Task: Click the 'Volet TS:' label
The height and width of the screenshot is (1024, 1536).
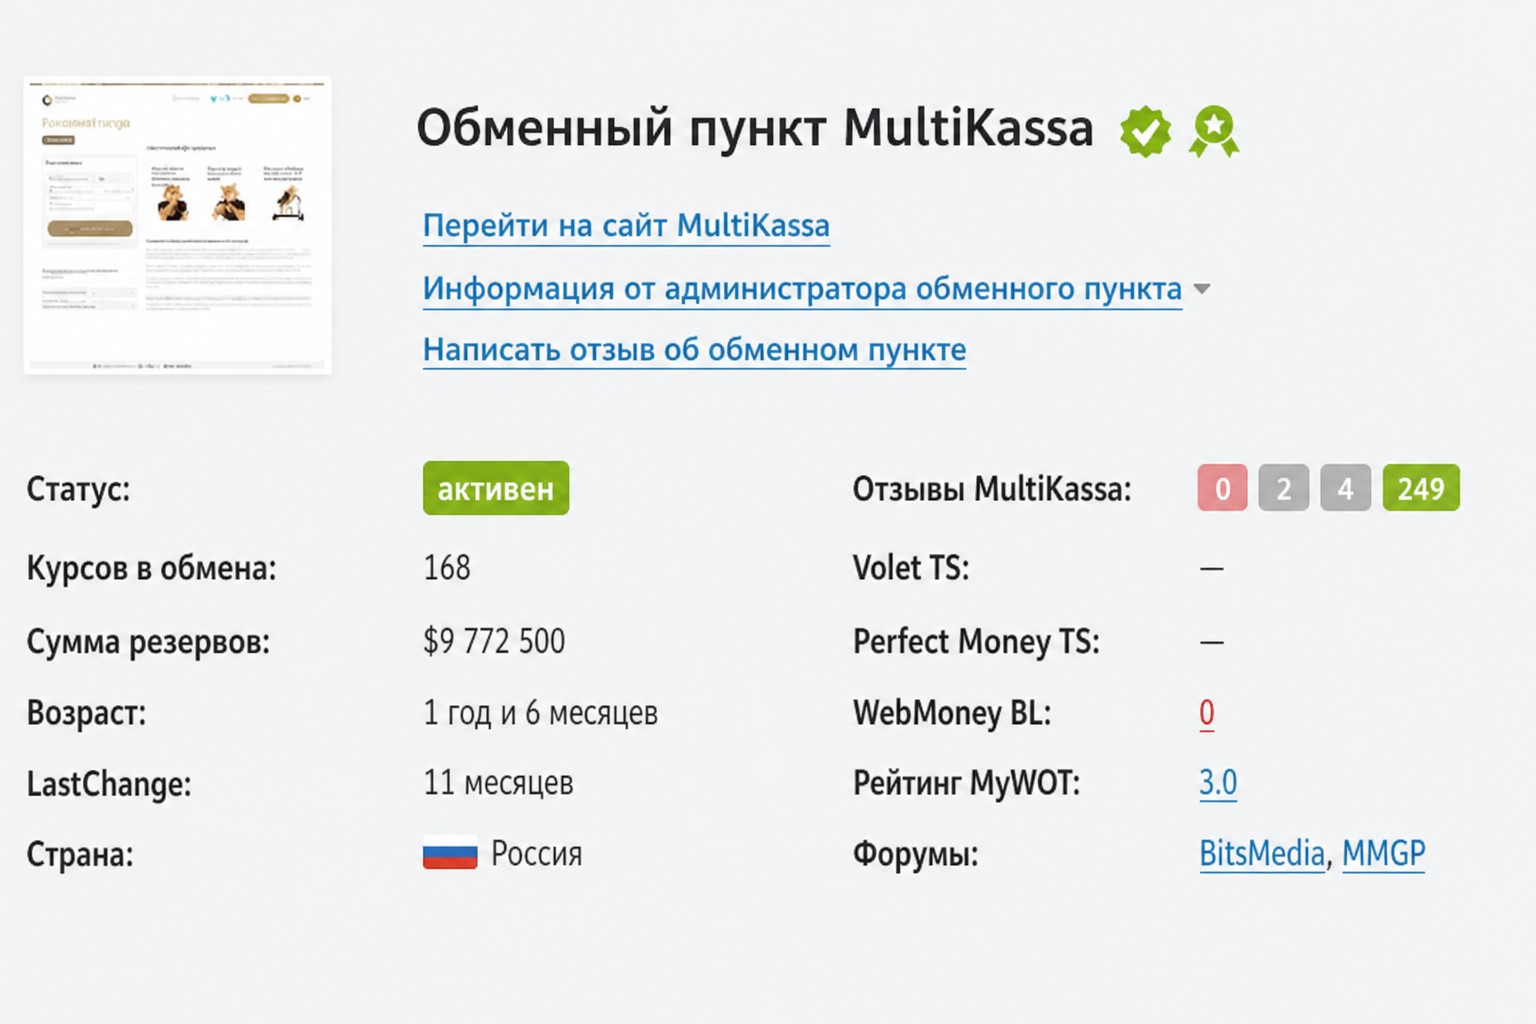Action: [911, 568]
